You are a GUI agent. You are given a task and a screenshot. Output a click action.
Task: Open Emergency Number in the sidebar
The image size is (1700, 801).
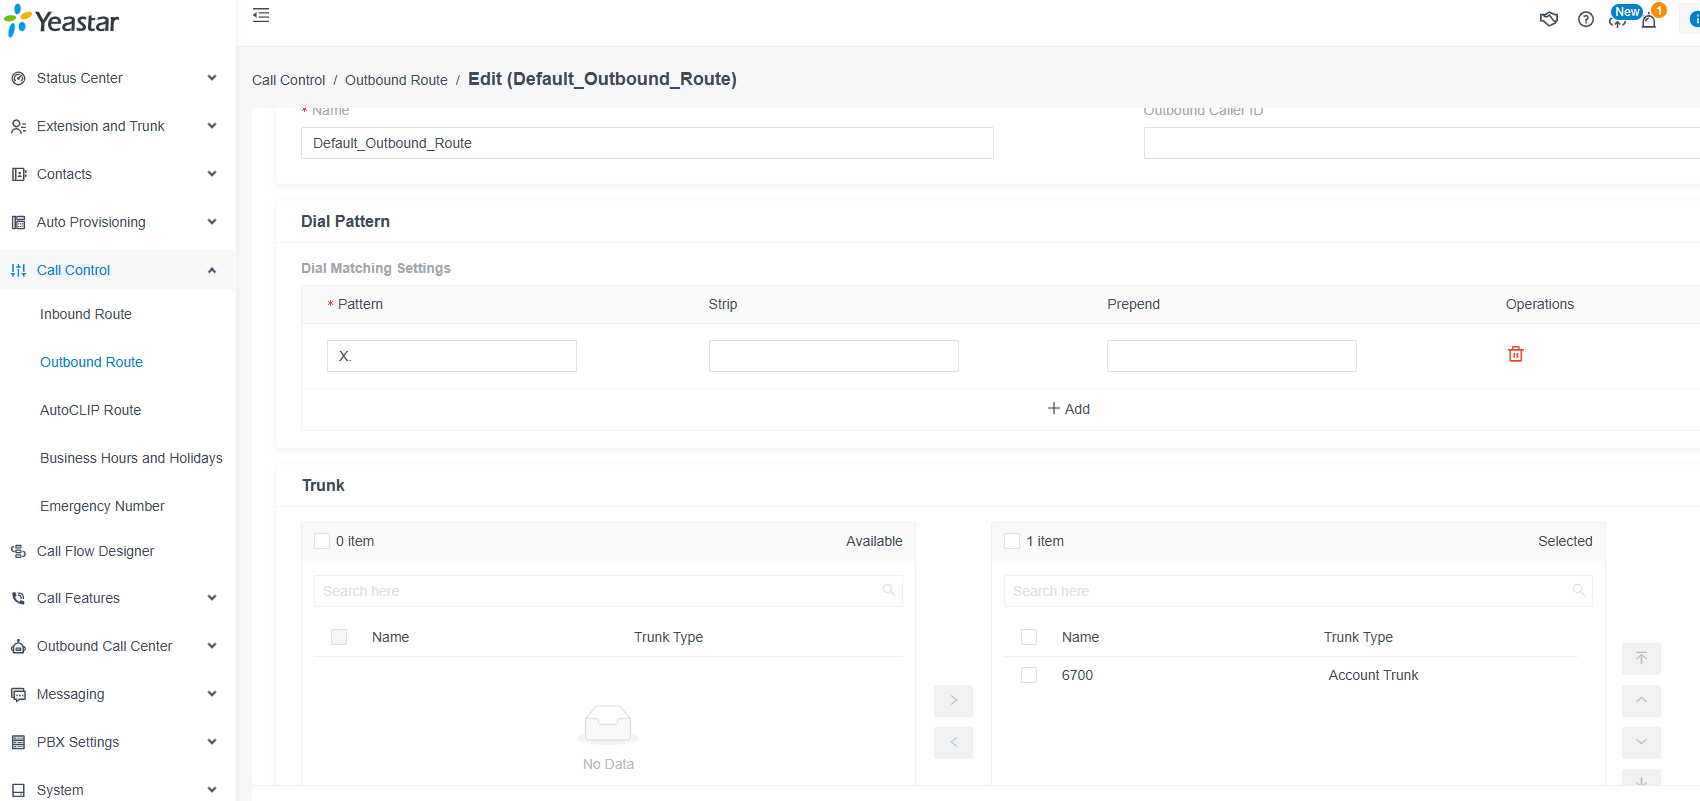tap(102, 506)
